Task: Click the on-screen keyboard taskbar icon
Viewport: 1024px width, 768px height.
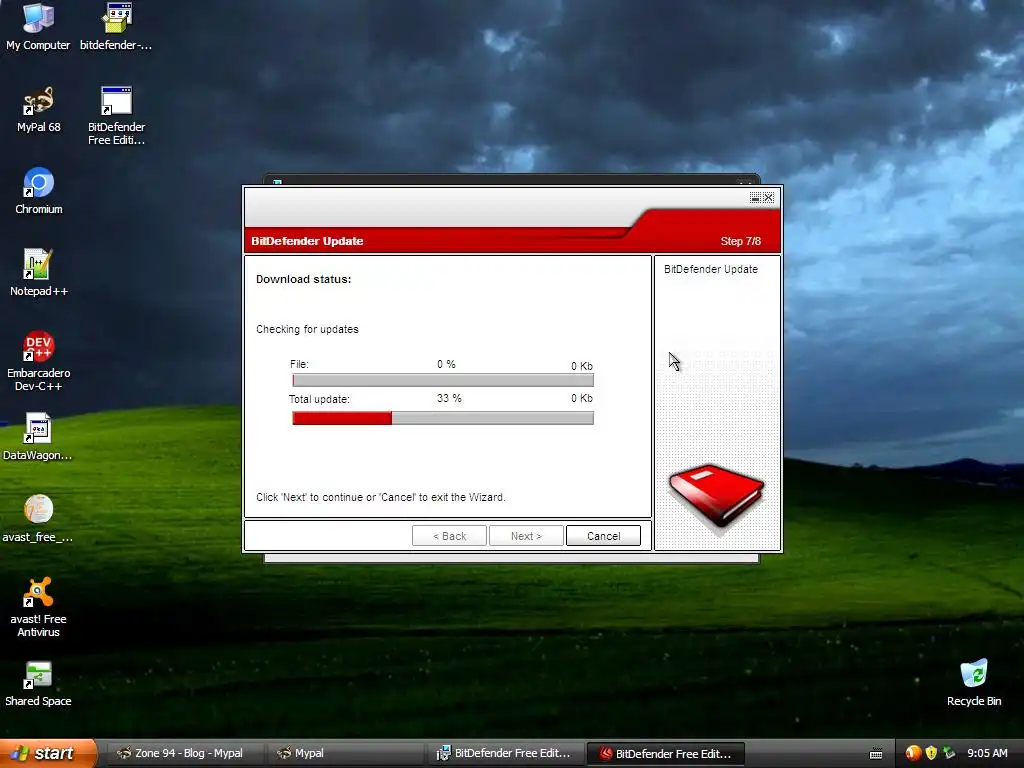Action: click(x=876, y=754)
